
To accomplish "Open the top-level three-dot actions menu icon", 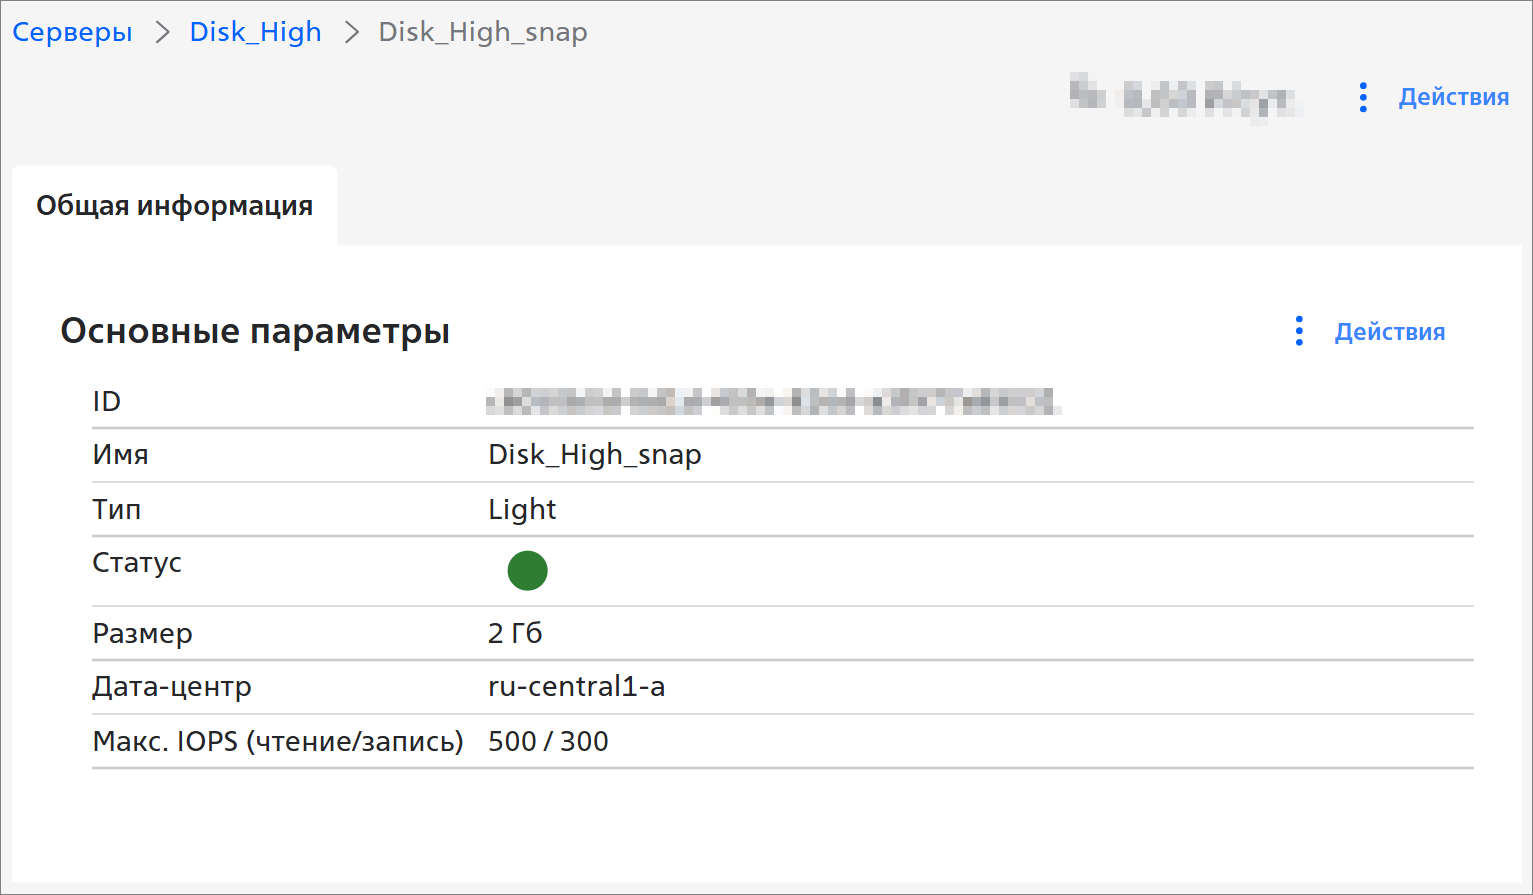I will [x=1363, y=97].
